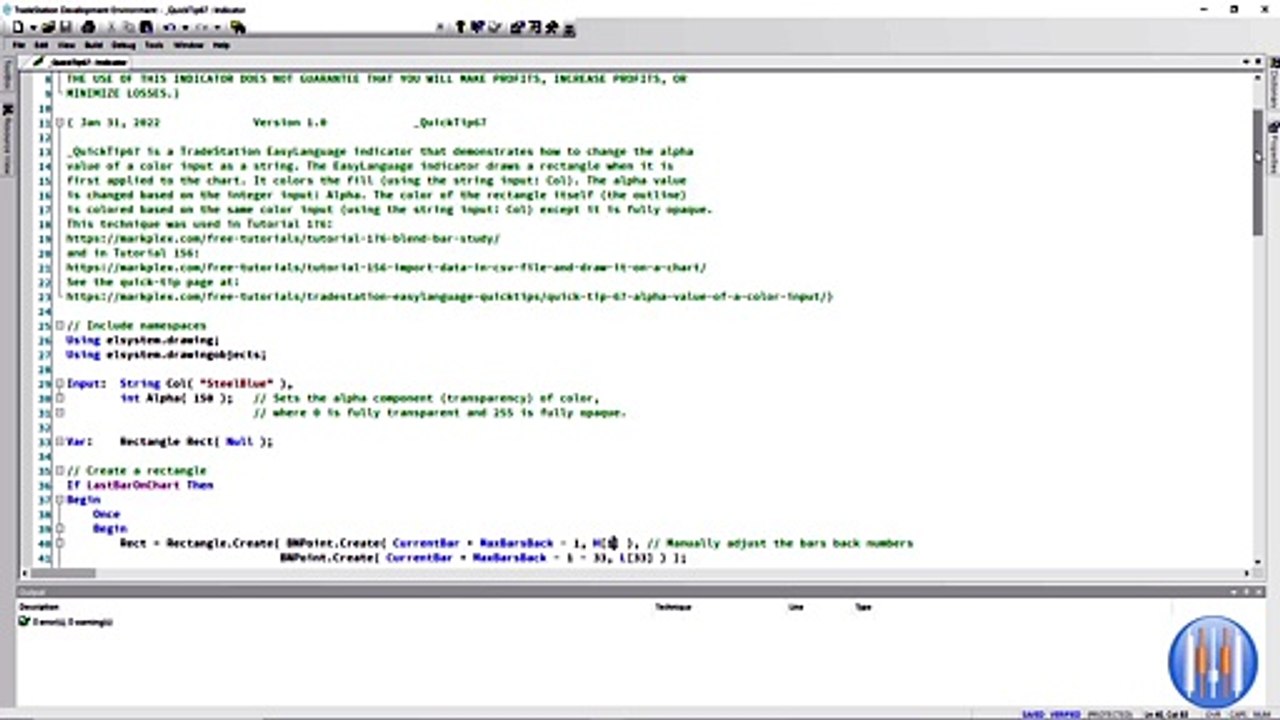The height and width of the screenshot is (720, 1280).
Task: Click the horizontal scrollbar right arrow
Action: pos(1247,573)
